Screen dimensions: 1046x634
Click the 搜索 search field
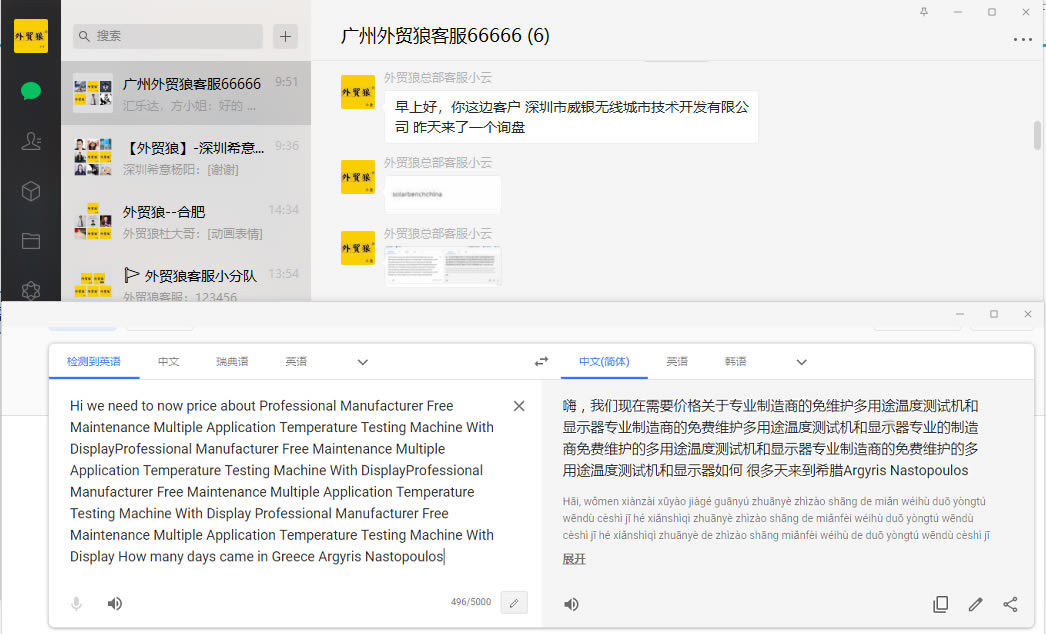(x=168, y=36)
